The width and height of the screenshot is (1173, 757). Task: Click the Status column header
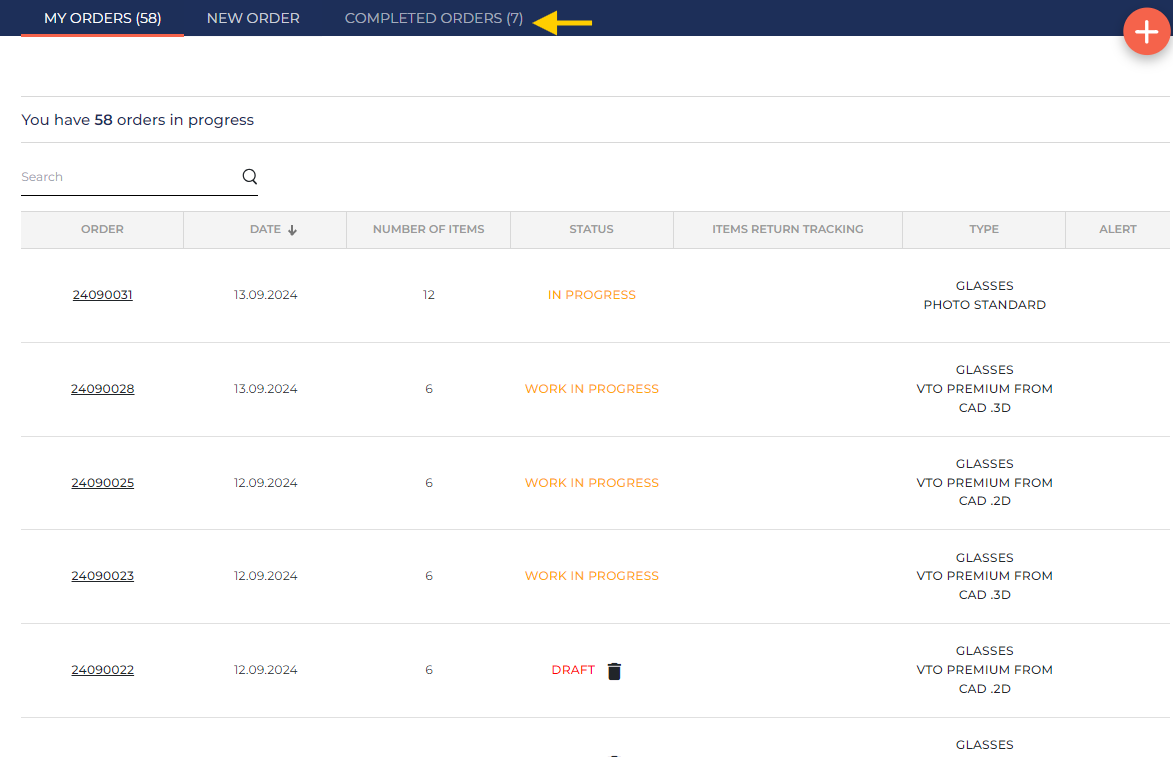tap(591, 229)
